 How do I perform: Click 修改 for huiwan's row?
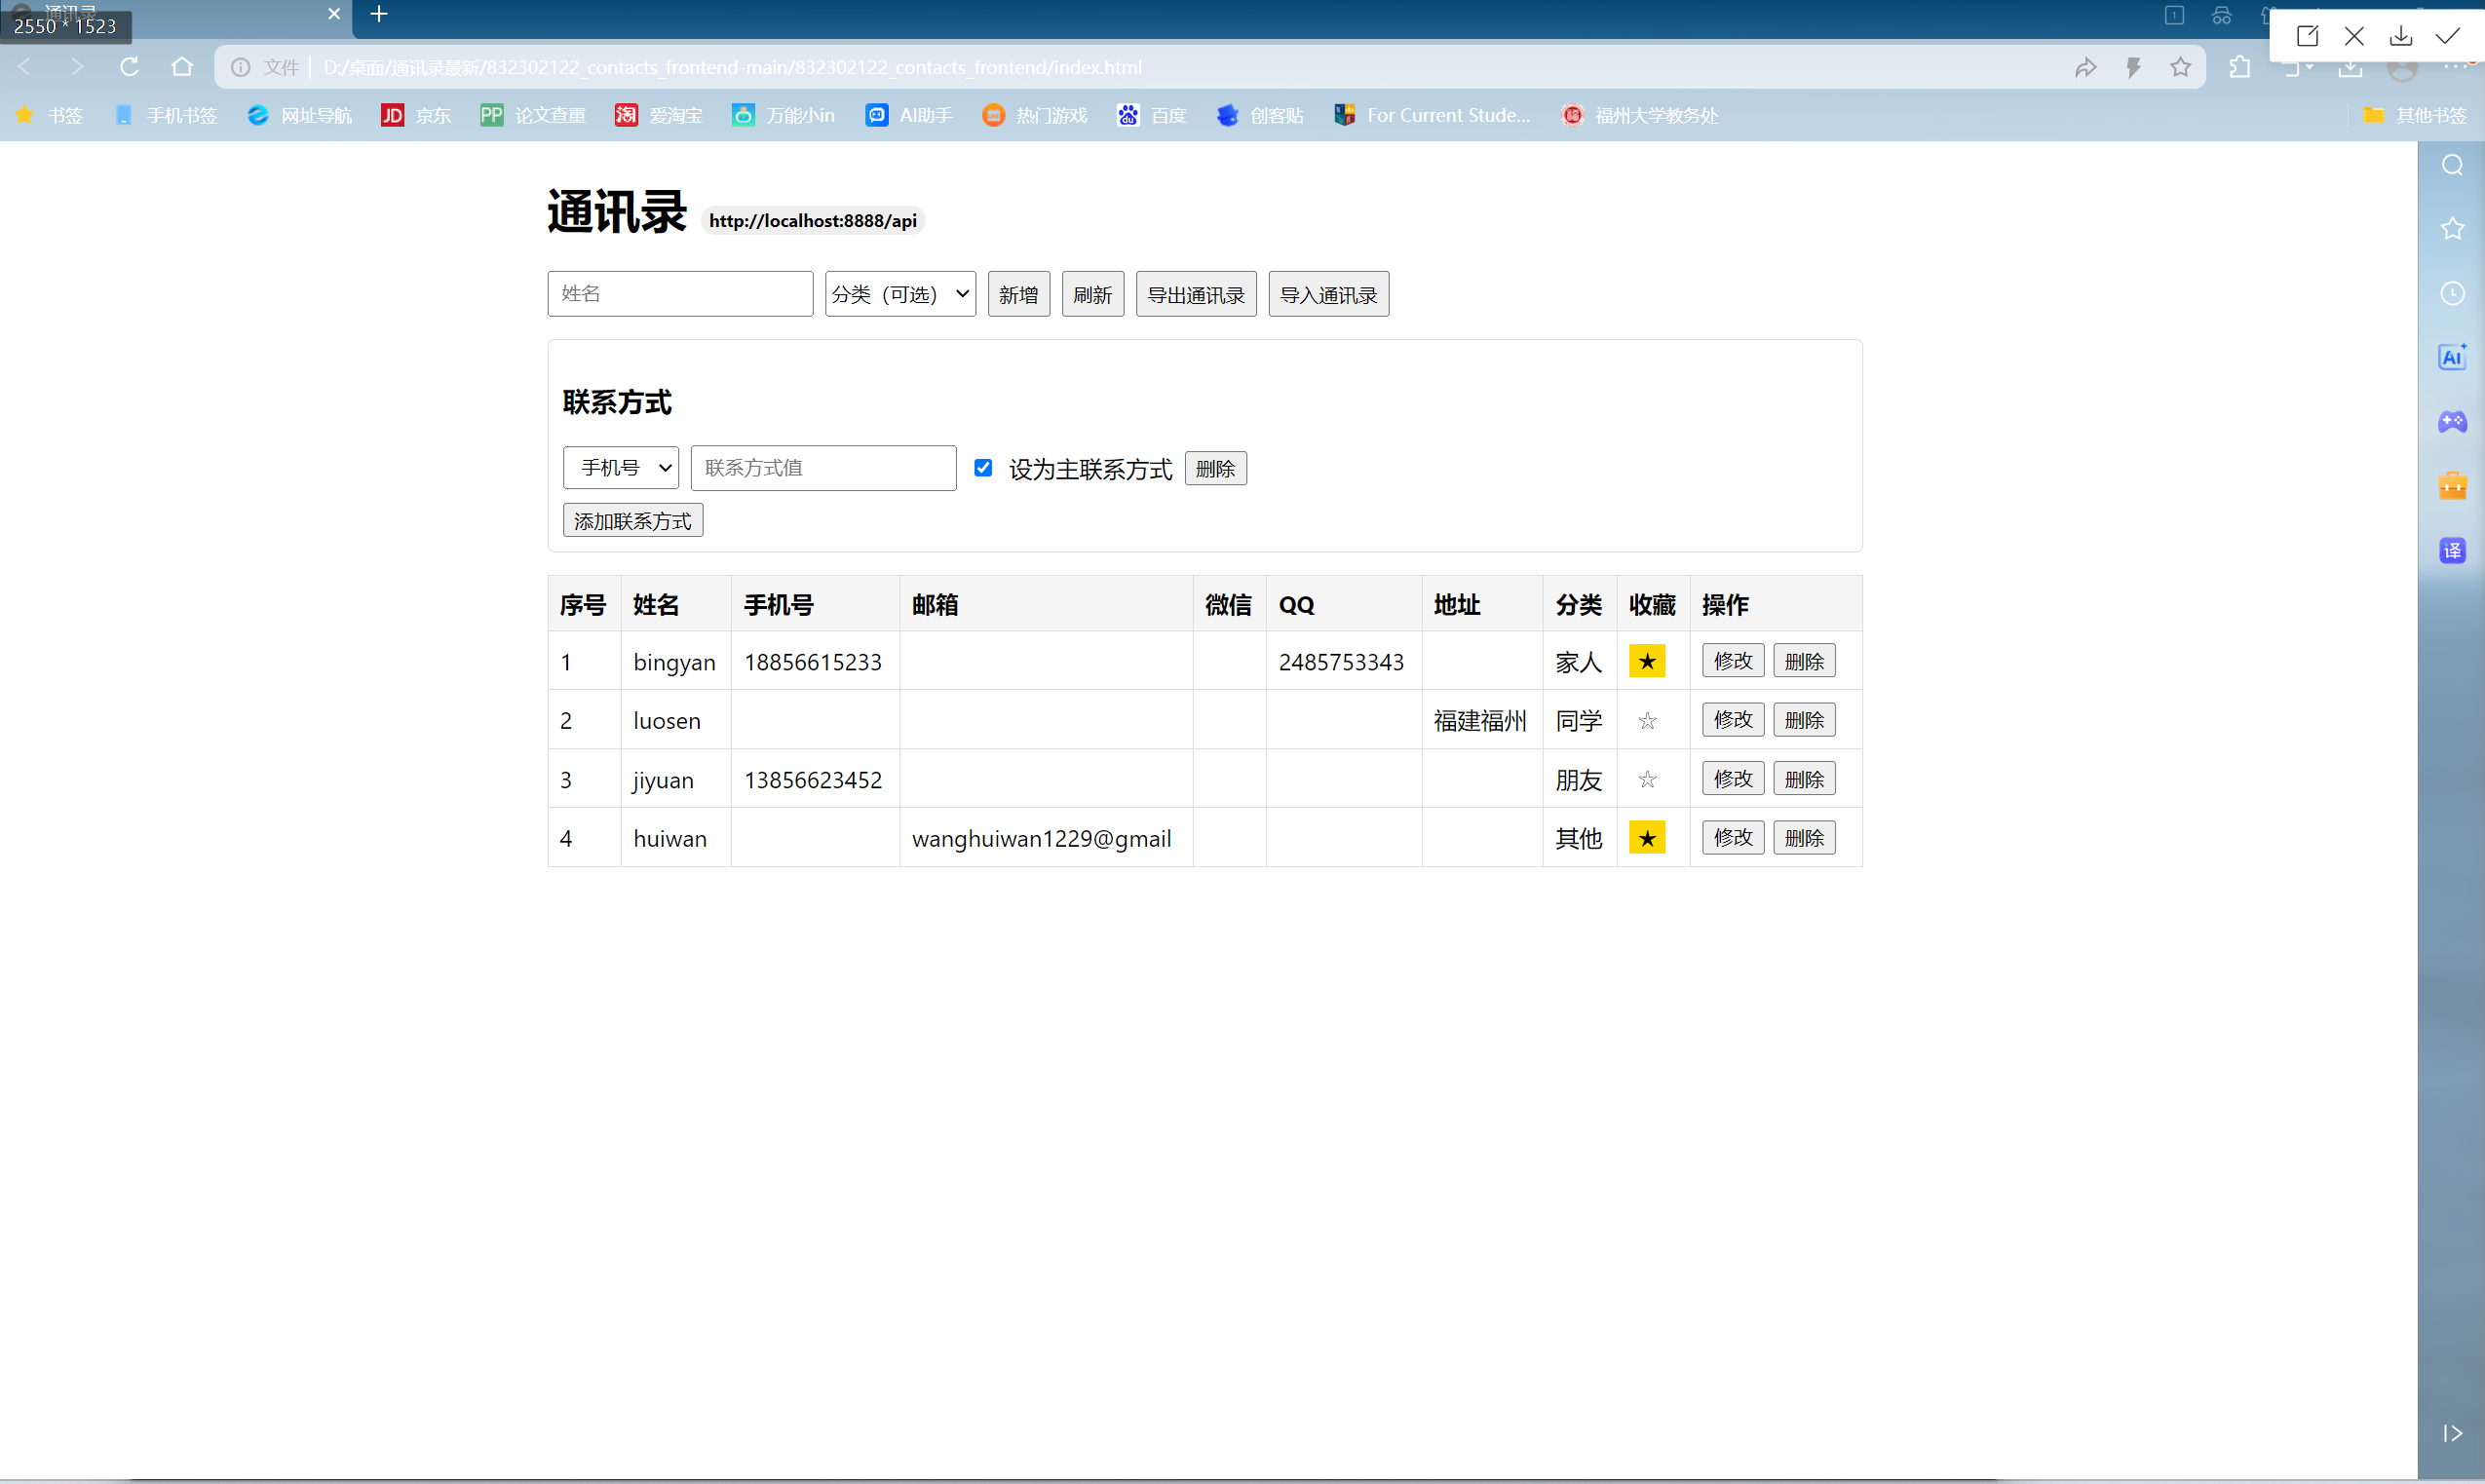click(1732, 838)
